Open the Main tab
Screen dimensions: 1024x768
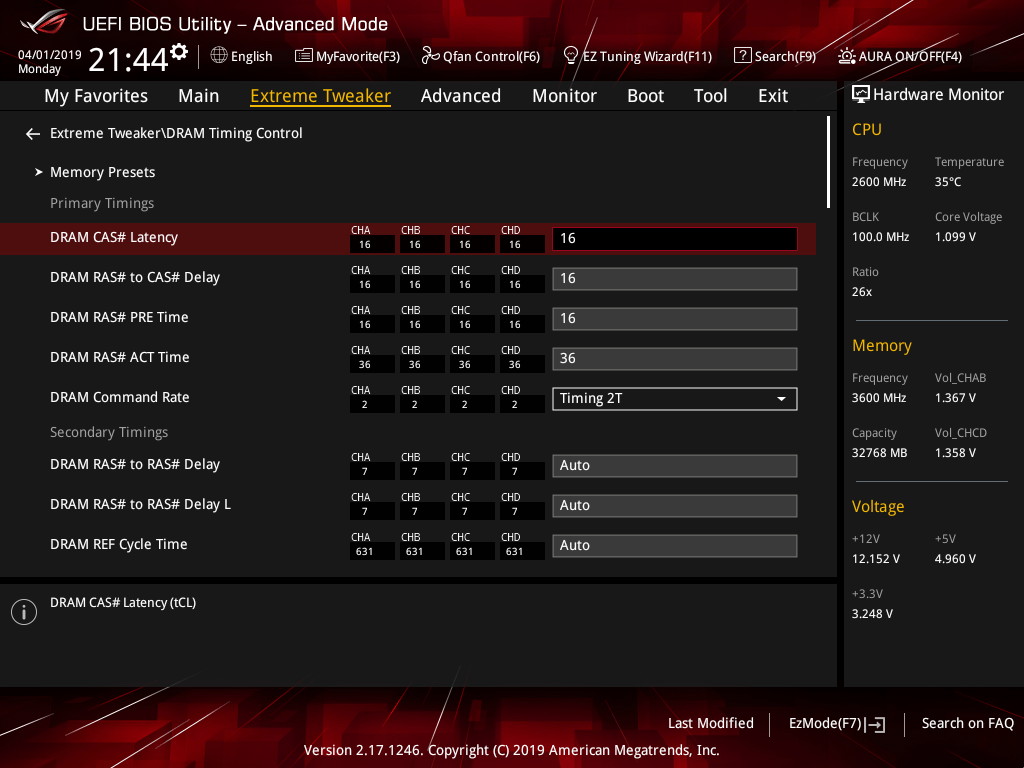199,96
